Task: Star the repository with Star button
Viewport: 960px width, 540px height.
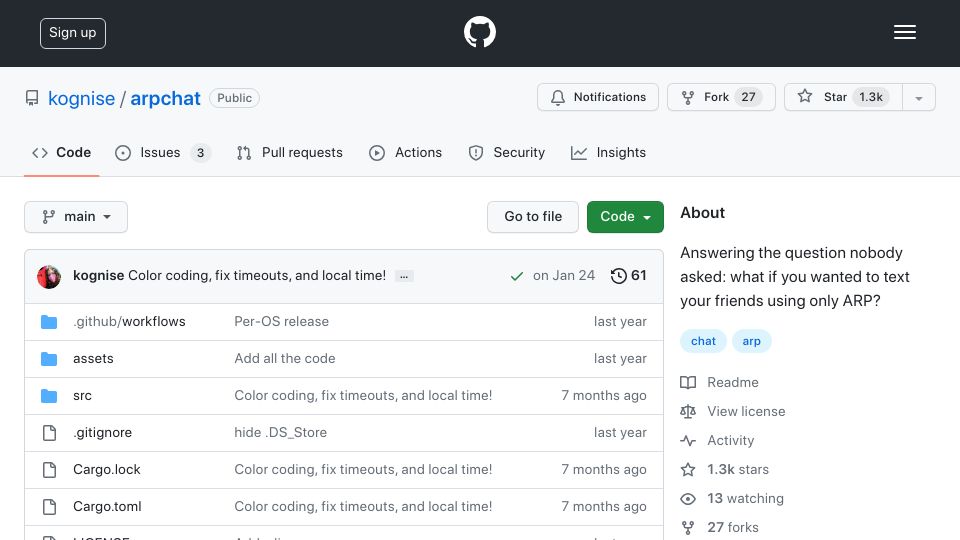Action: (x=843, y=97)
